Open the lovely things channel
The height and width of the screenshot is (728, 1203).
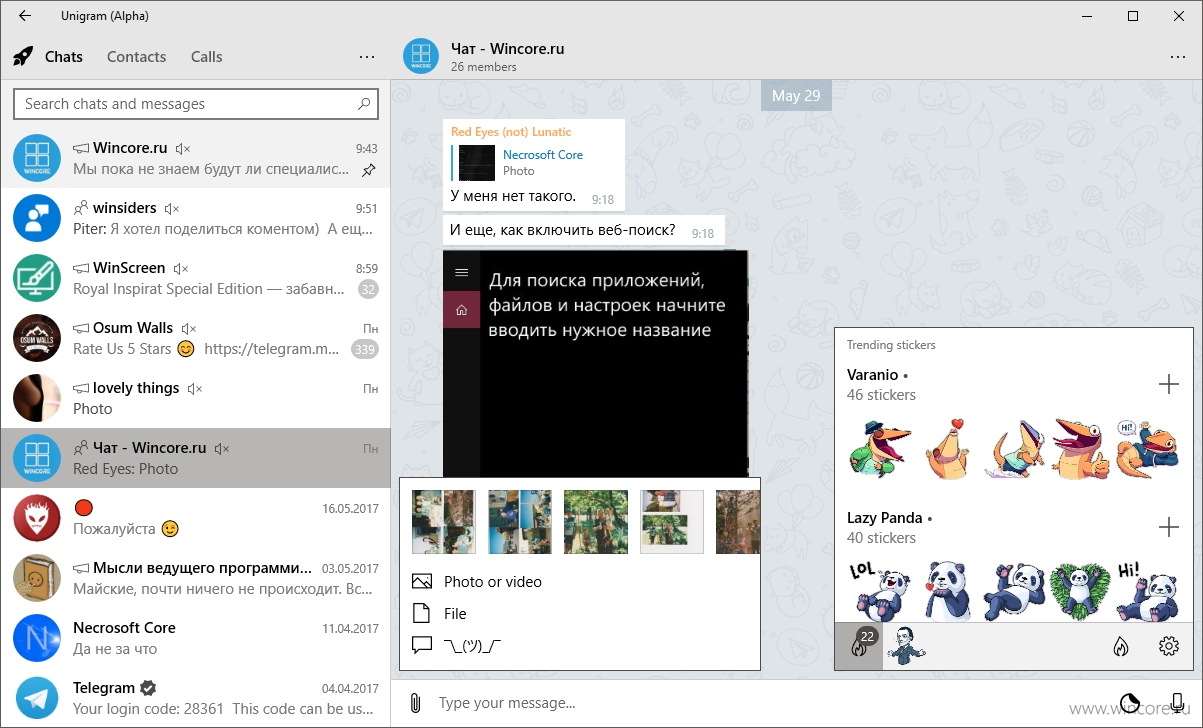pyautogui.click(x=195, y=397)
